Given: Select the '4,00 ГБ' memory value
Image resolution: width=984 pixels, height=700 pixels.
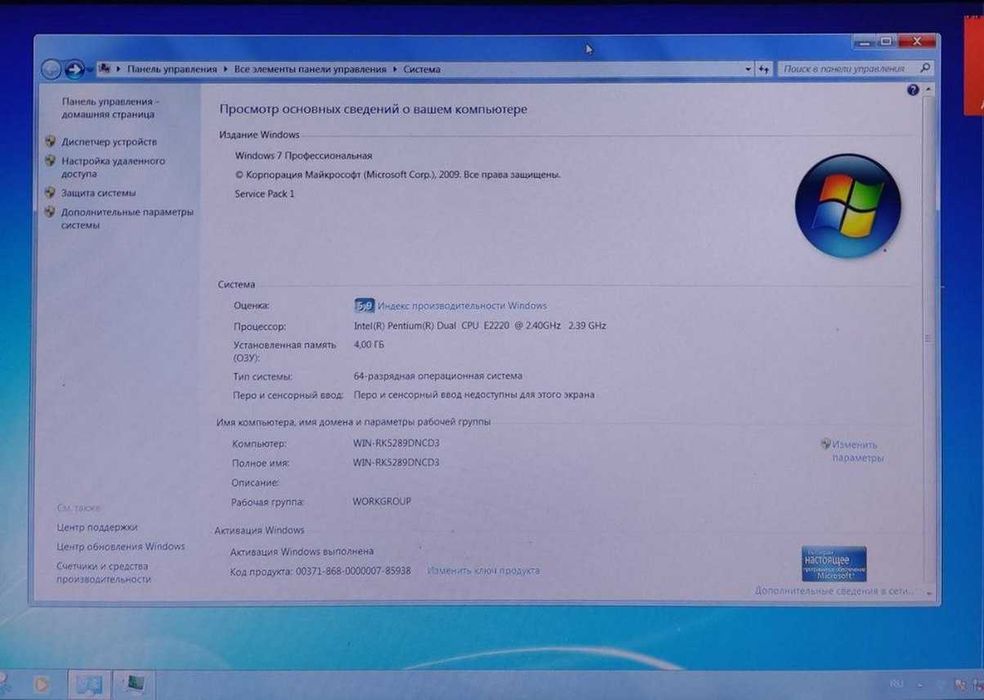Looking at the screenshot, I should coord(369,345).
